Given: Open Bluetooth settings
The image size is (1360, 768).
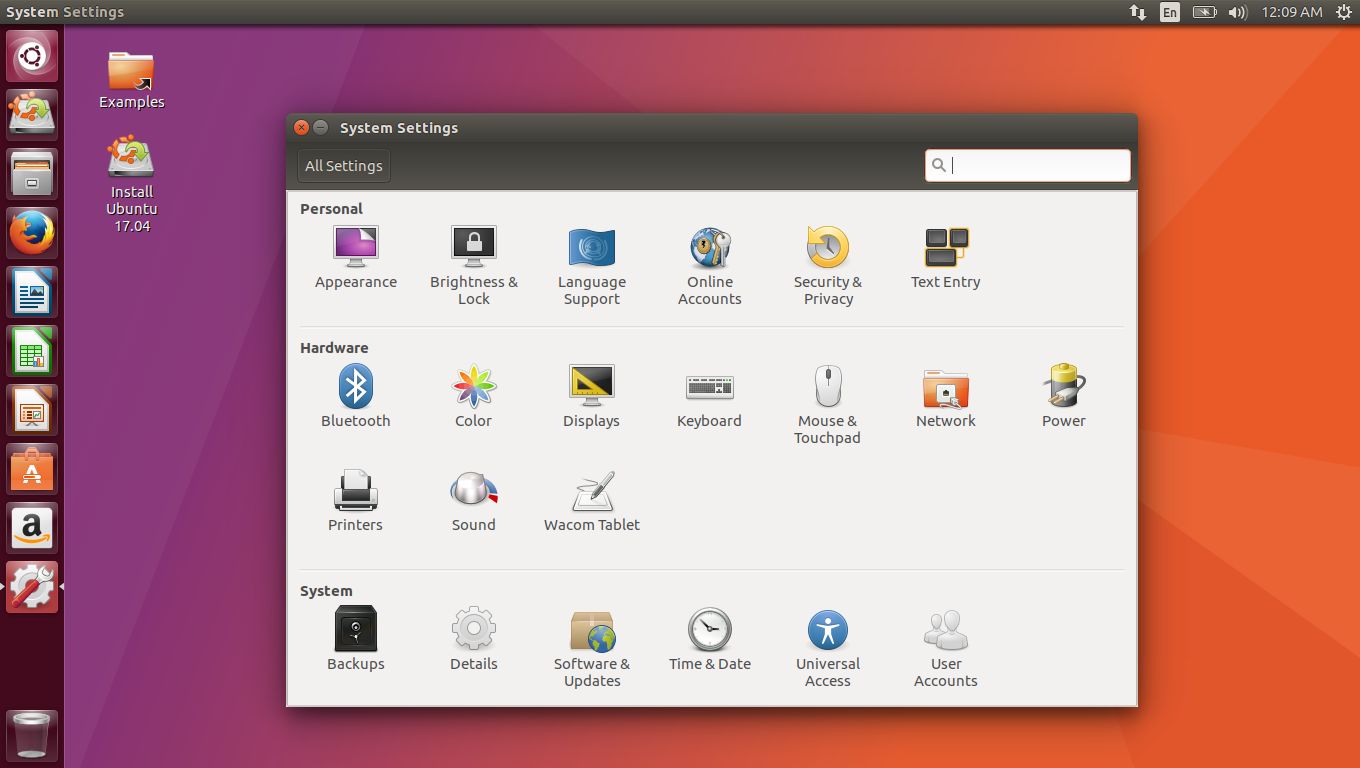Looking at the screenshot, I should (x=356, y=397).
